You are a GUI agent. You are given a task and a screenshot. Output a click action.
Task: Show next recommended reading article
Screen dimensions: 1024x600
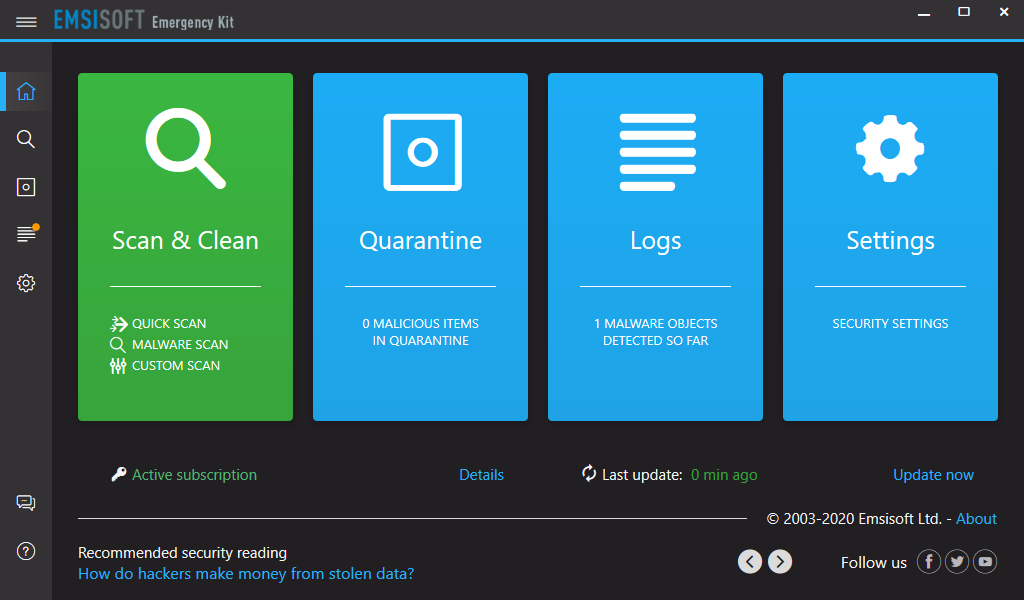(x=780, y=561)
